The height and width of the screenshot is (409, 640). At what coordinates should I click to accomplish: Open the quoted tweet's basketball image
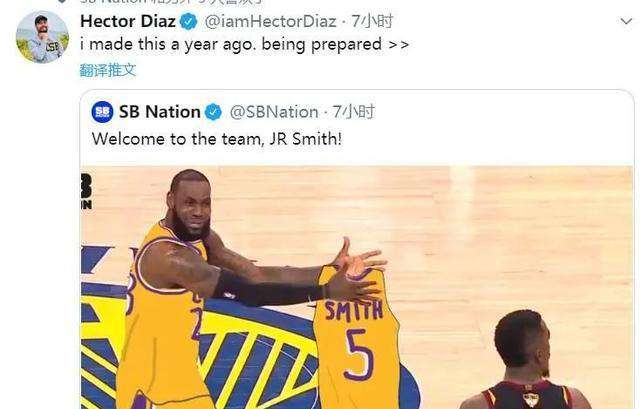click(x=357, y=287)
